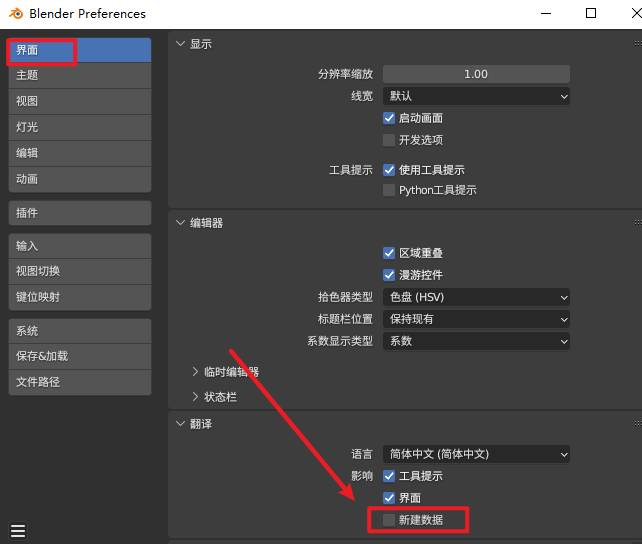Expand the 临时编辑器 subsection

196,372
